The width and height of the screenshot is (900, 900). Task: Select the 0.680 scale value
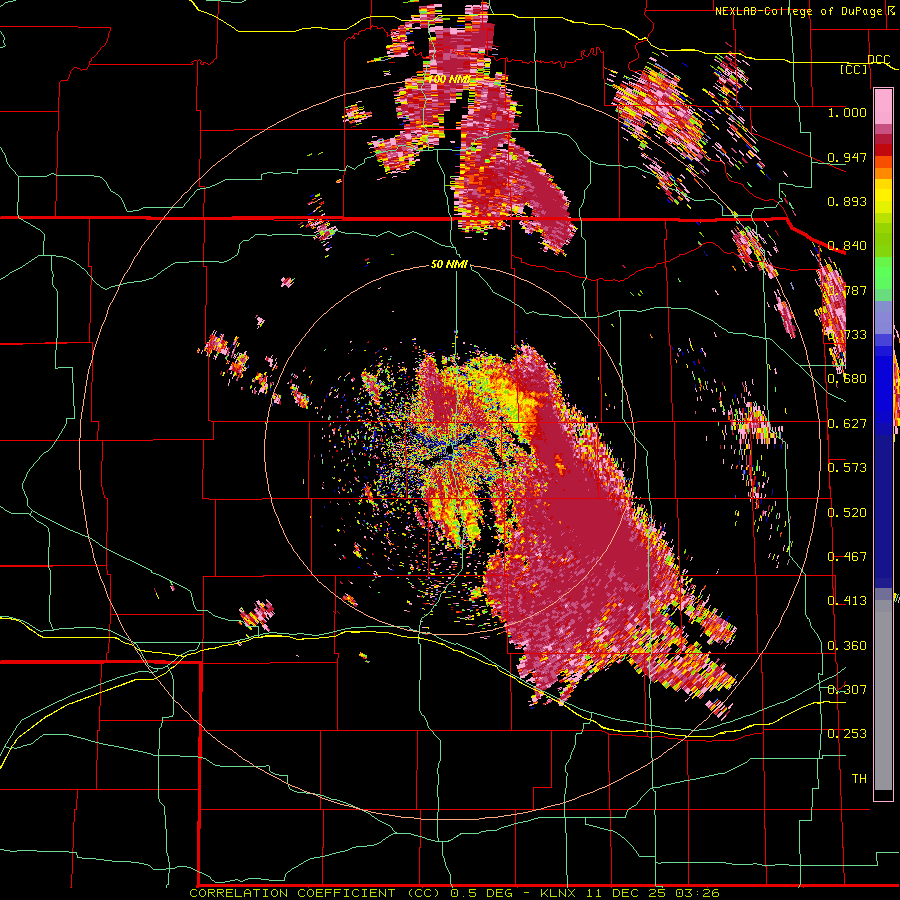847,379
